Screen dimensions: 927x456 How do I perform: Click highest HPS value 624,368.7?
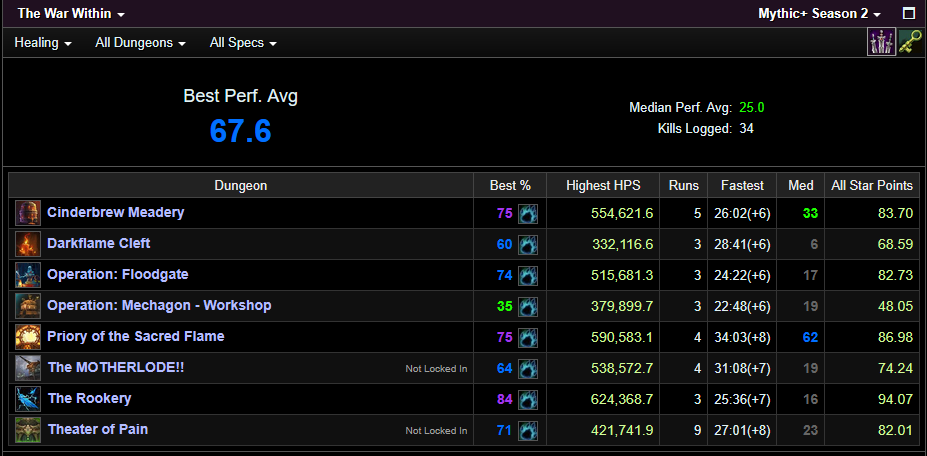(x=622, y=399)
